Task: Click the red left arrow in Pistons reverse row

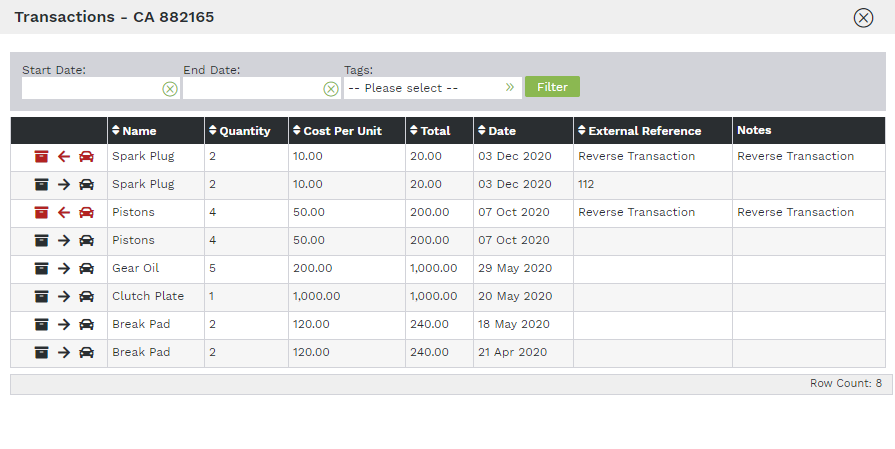Action: (x=64, y=212)
